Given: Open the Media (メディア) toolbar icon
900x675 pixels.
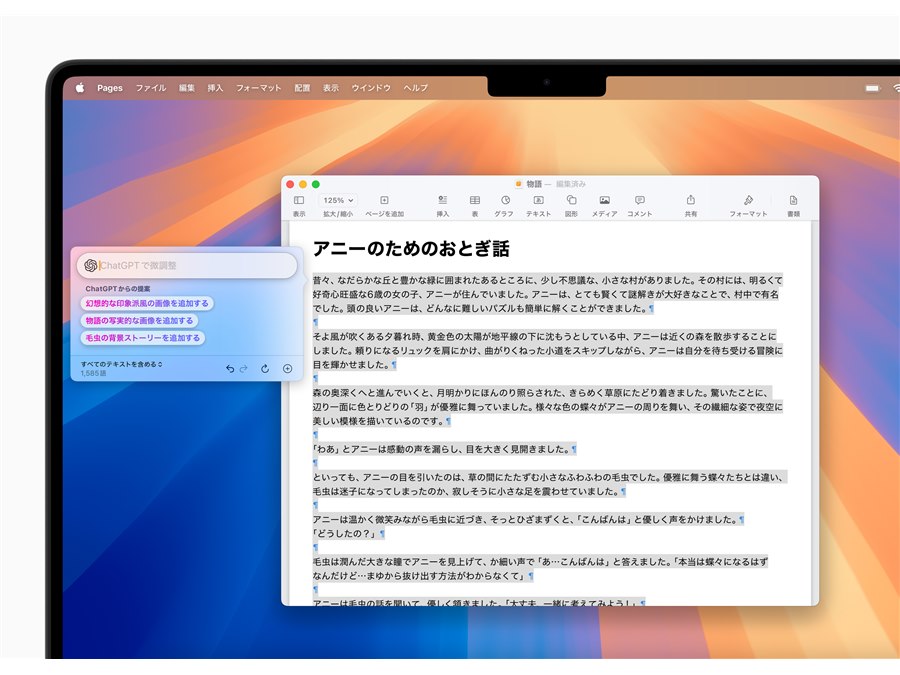Looking at the screenshot, I should pos(604,200).
